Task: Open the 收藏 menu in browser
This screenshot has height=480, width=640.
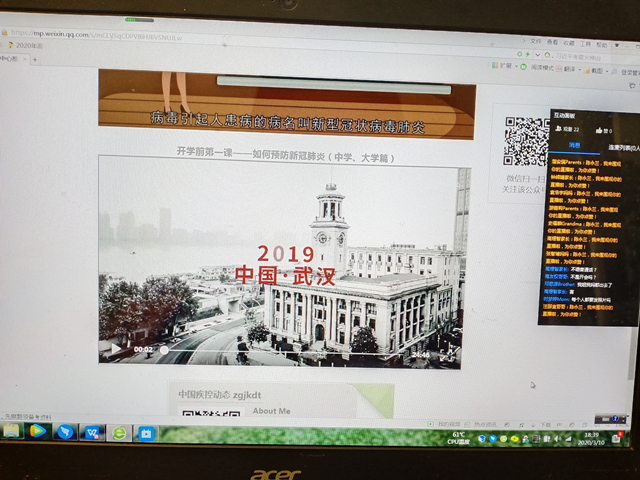Action: coord(569,43)
